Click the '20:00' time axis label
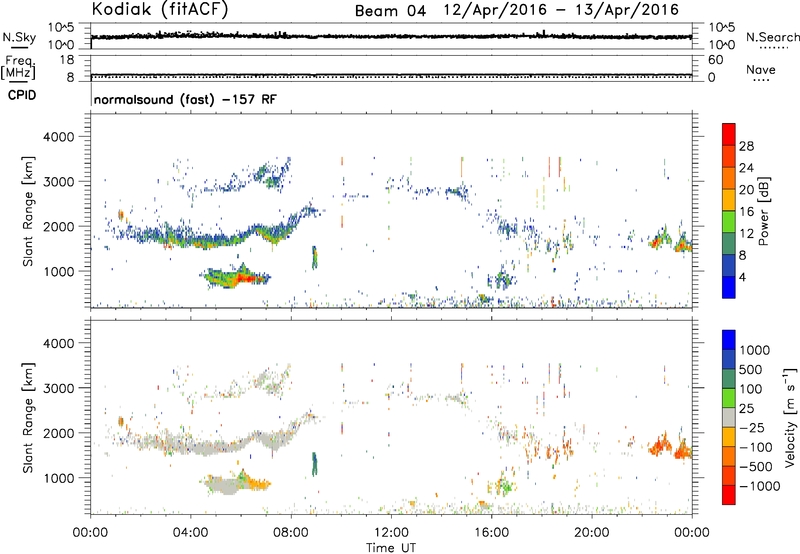800x554 pixels. [592, 533]
